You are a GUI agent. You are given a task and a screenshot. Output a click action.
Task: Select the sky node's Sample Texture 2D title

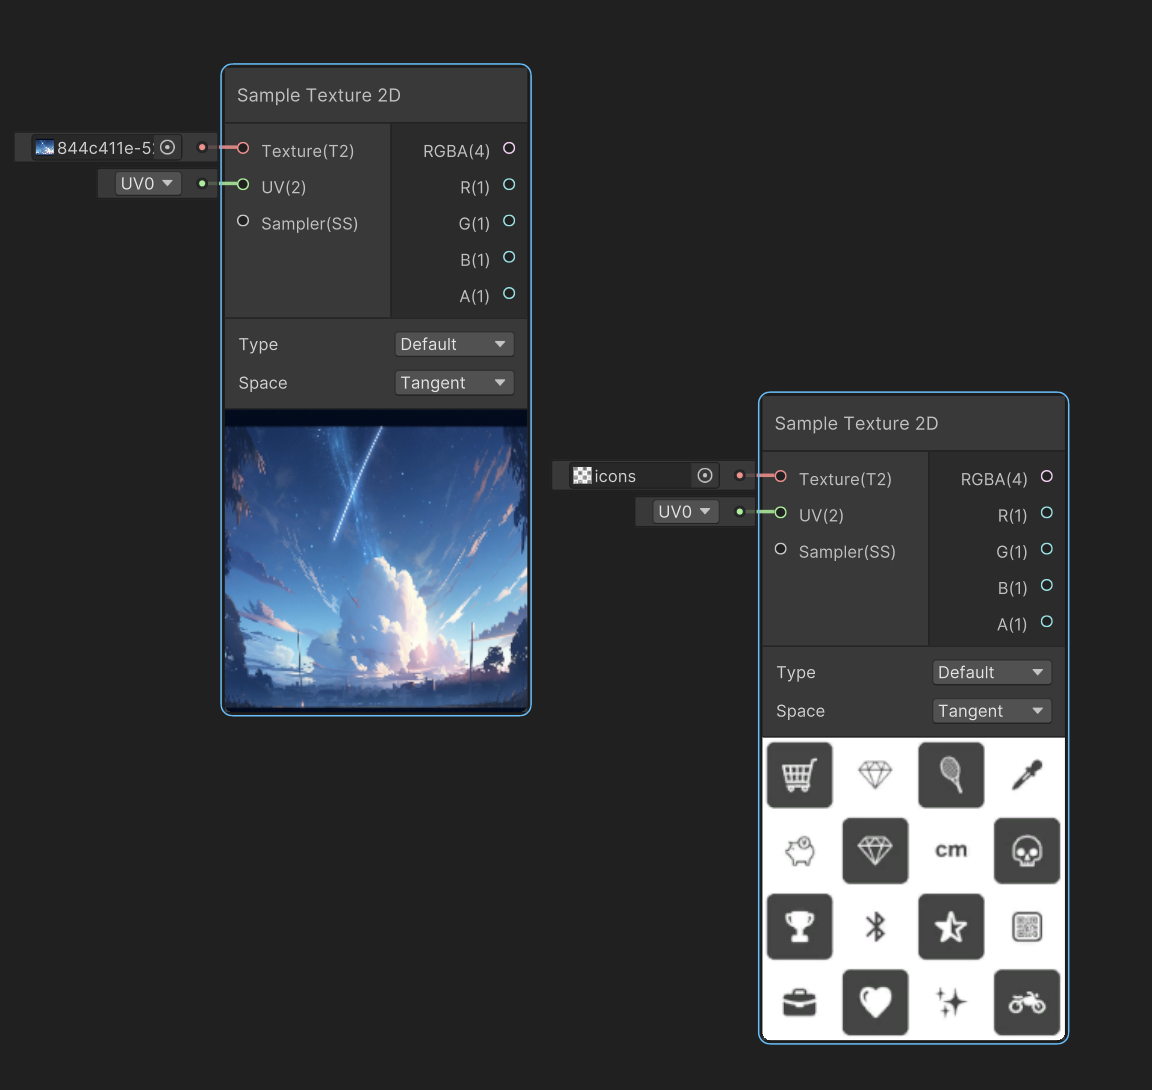pos(319,95)
